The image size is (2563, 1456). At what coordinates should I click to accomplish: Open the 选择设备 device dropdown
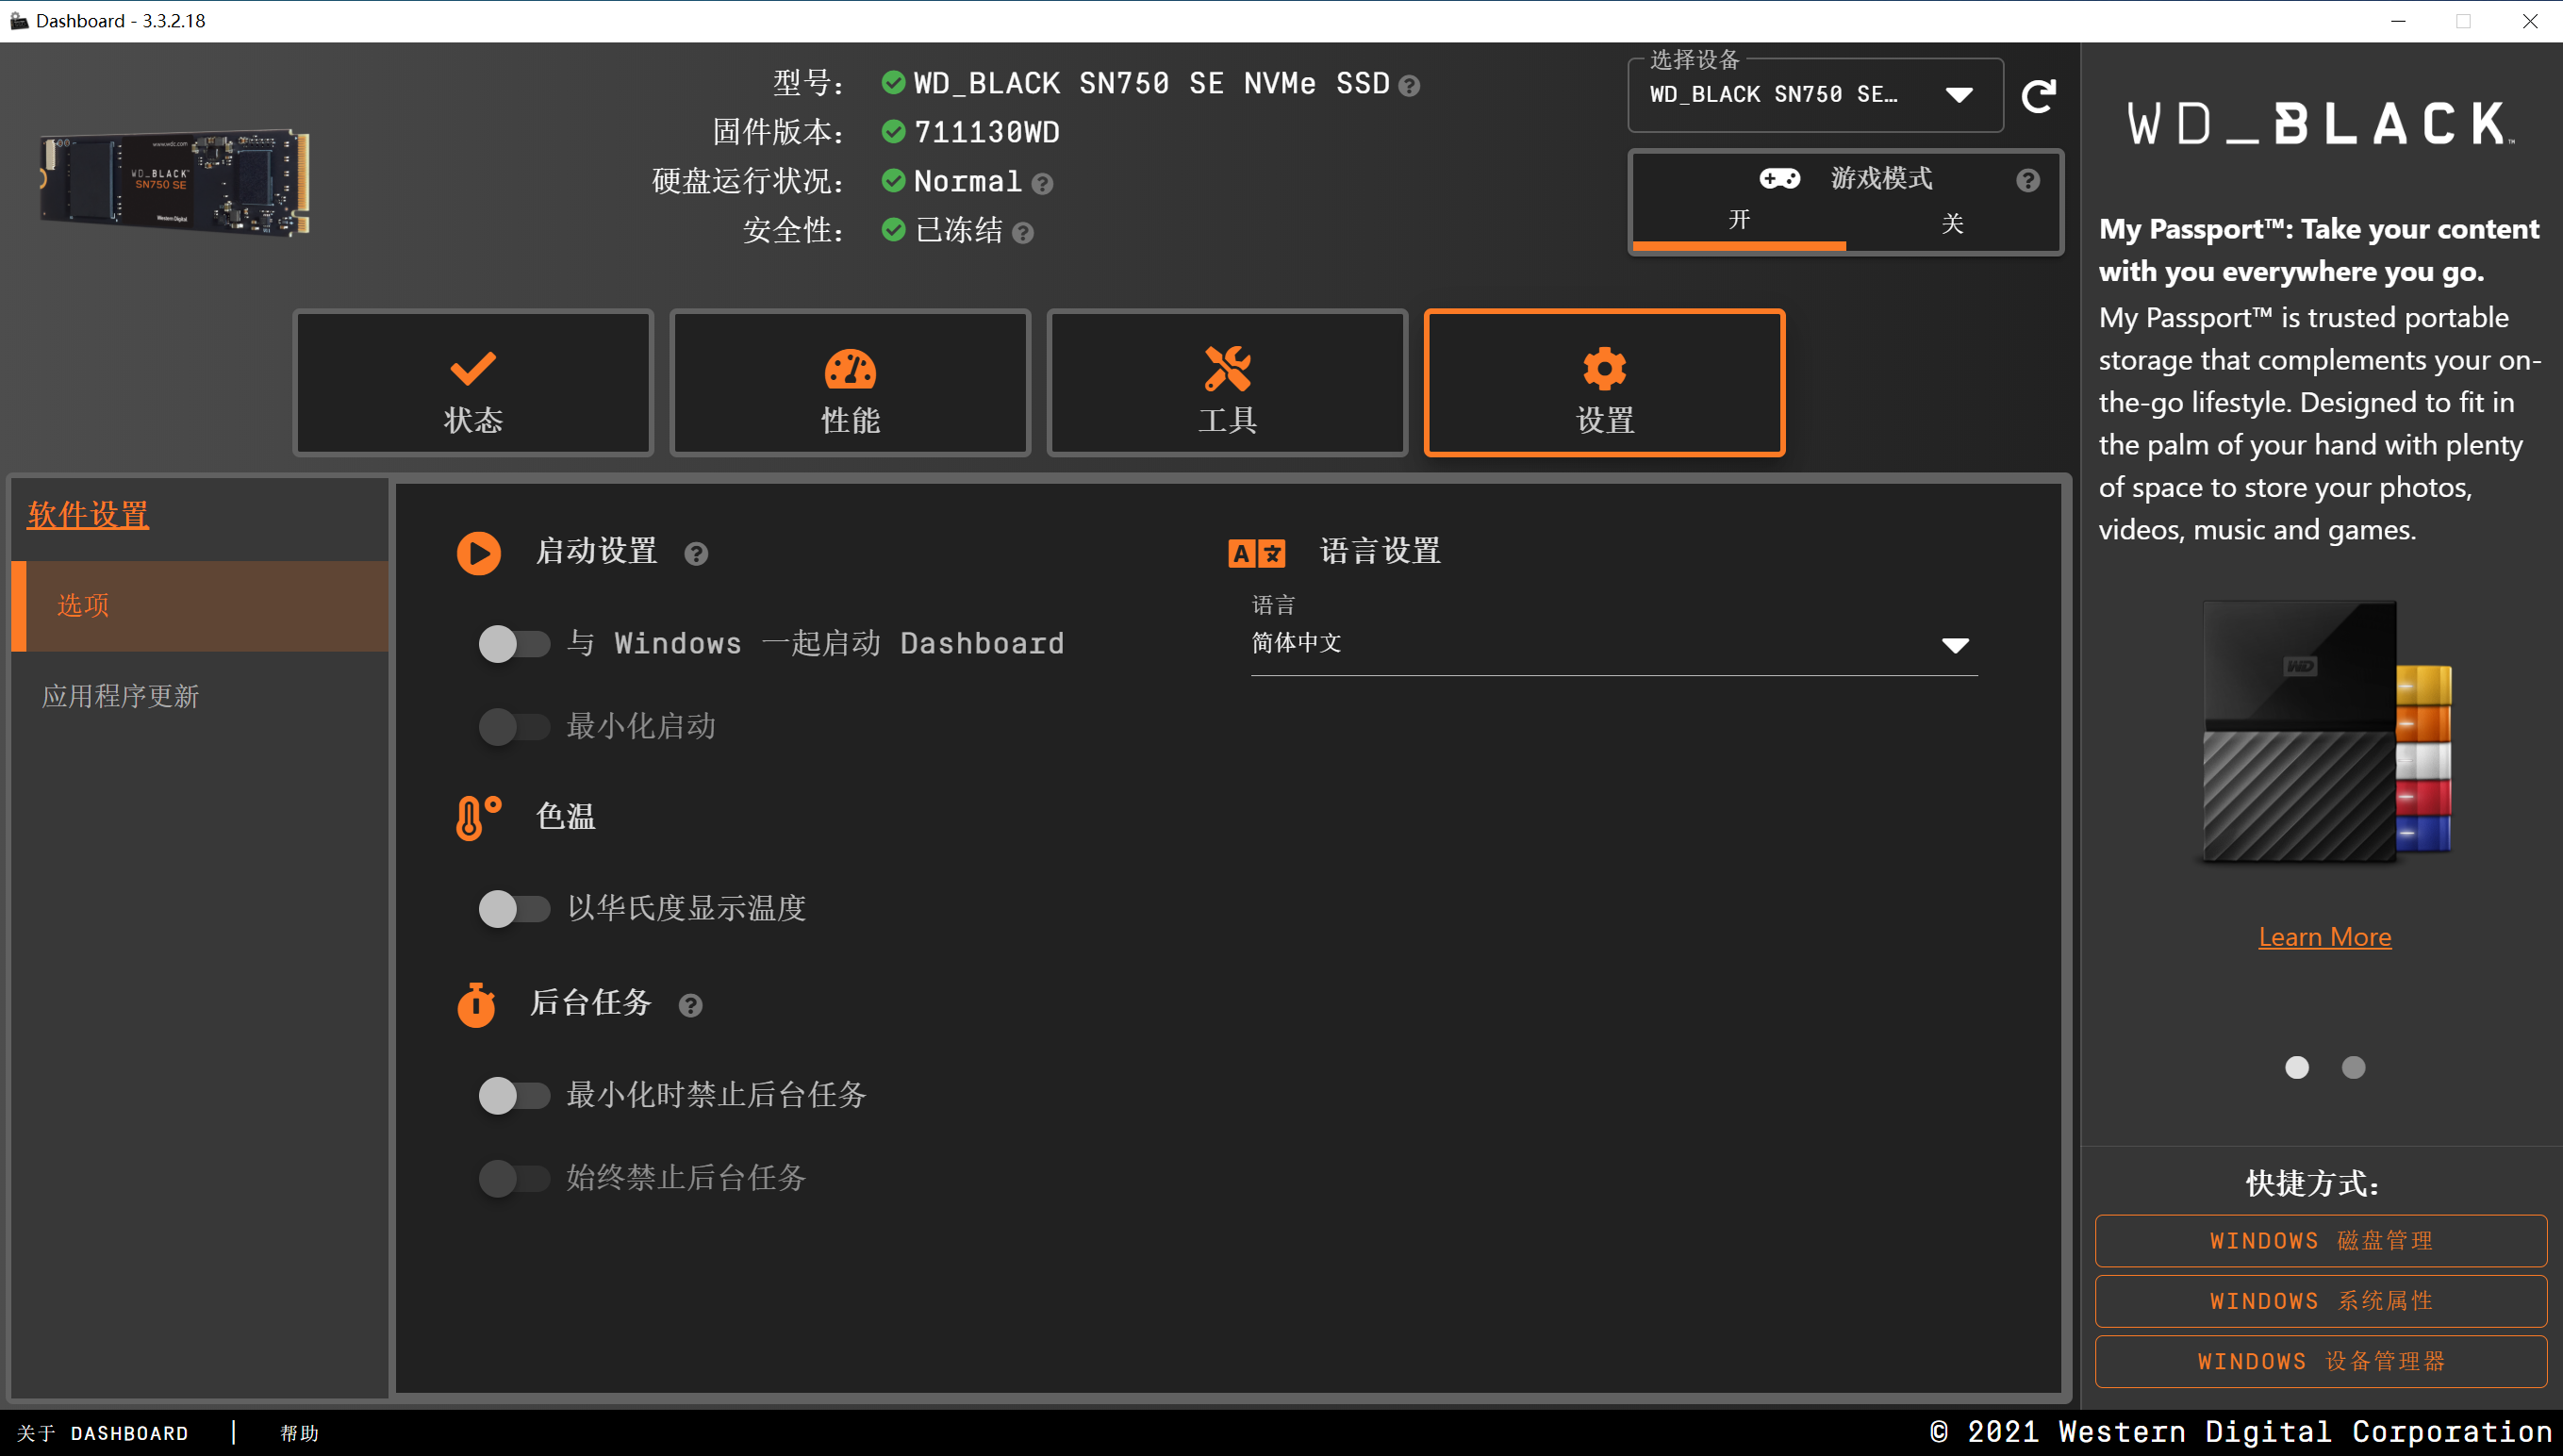(x=1815, y=95)
